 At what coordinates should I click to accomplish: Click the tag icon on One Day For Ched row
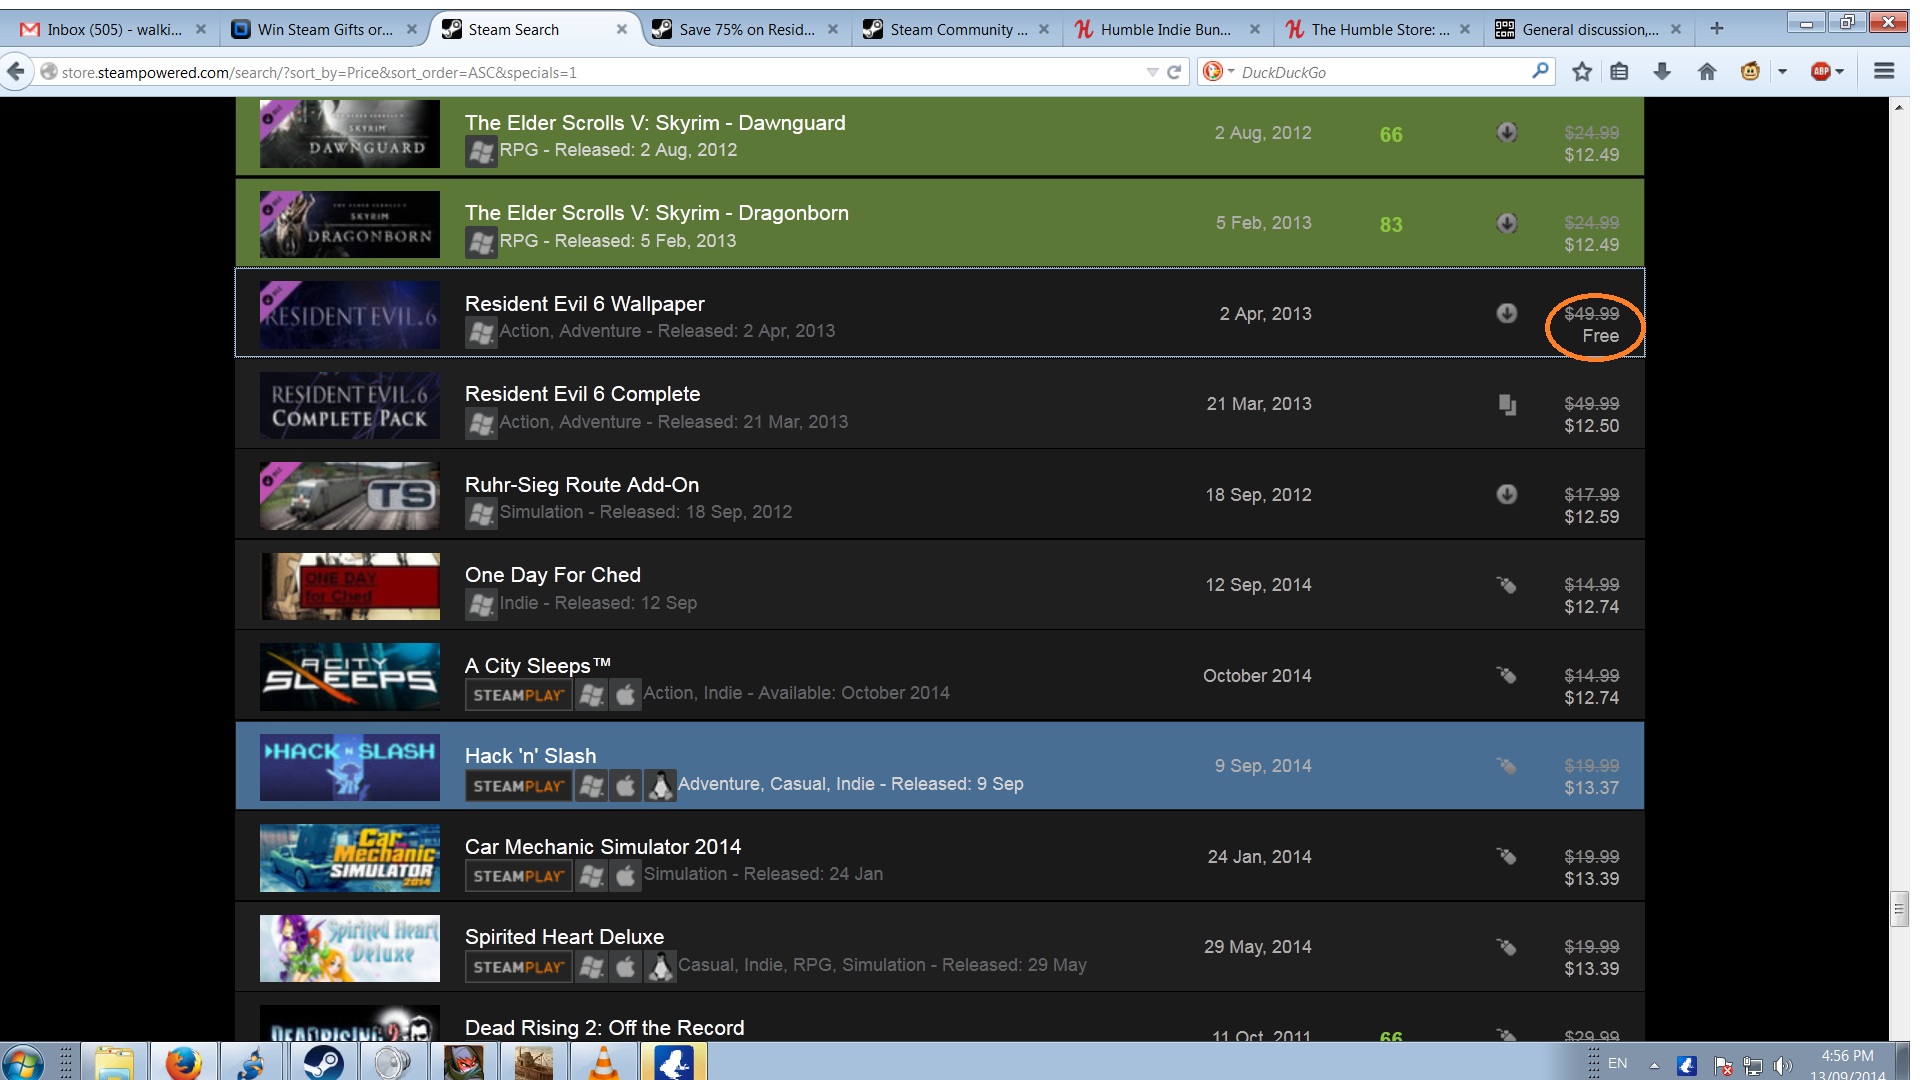tap(1506, 585)
